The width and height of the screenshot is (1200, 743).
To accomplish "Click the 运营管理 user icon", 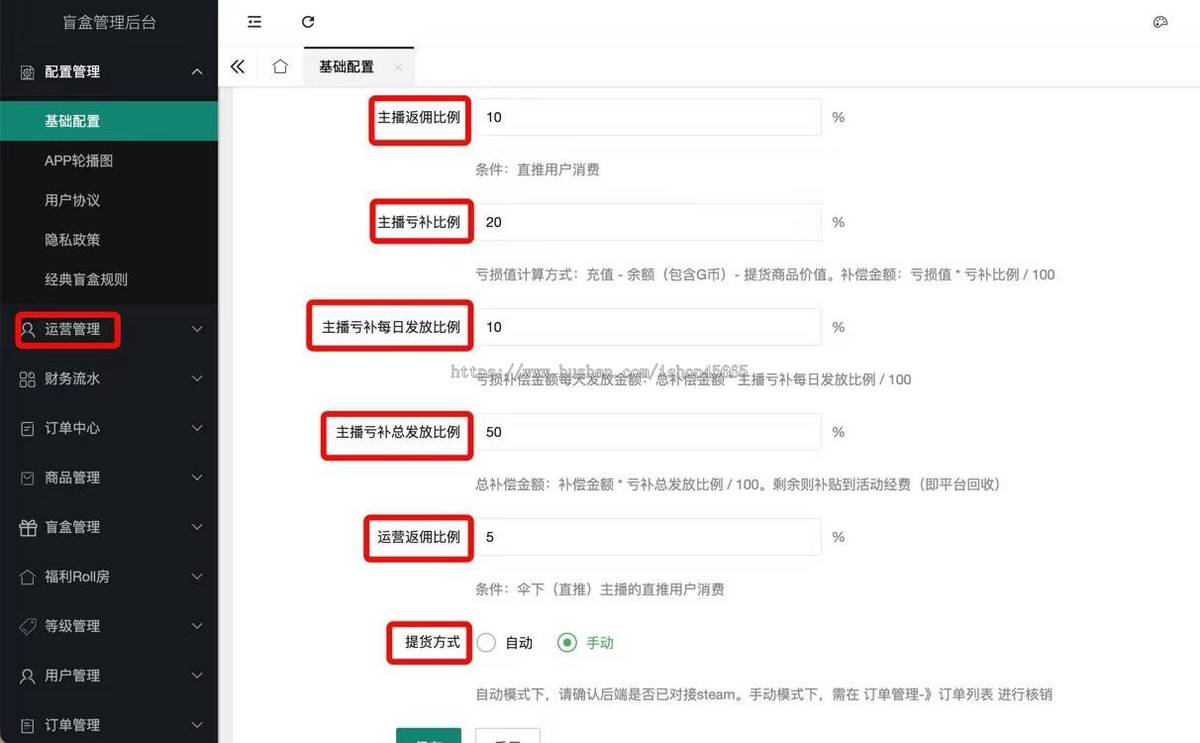I will 27,329.
